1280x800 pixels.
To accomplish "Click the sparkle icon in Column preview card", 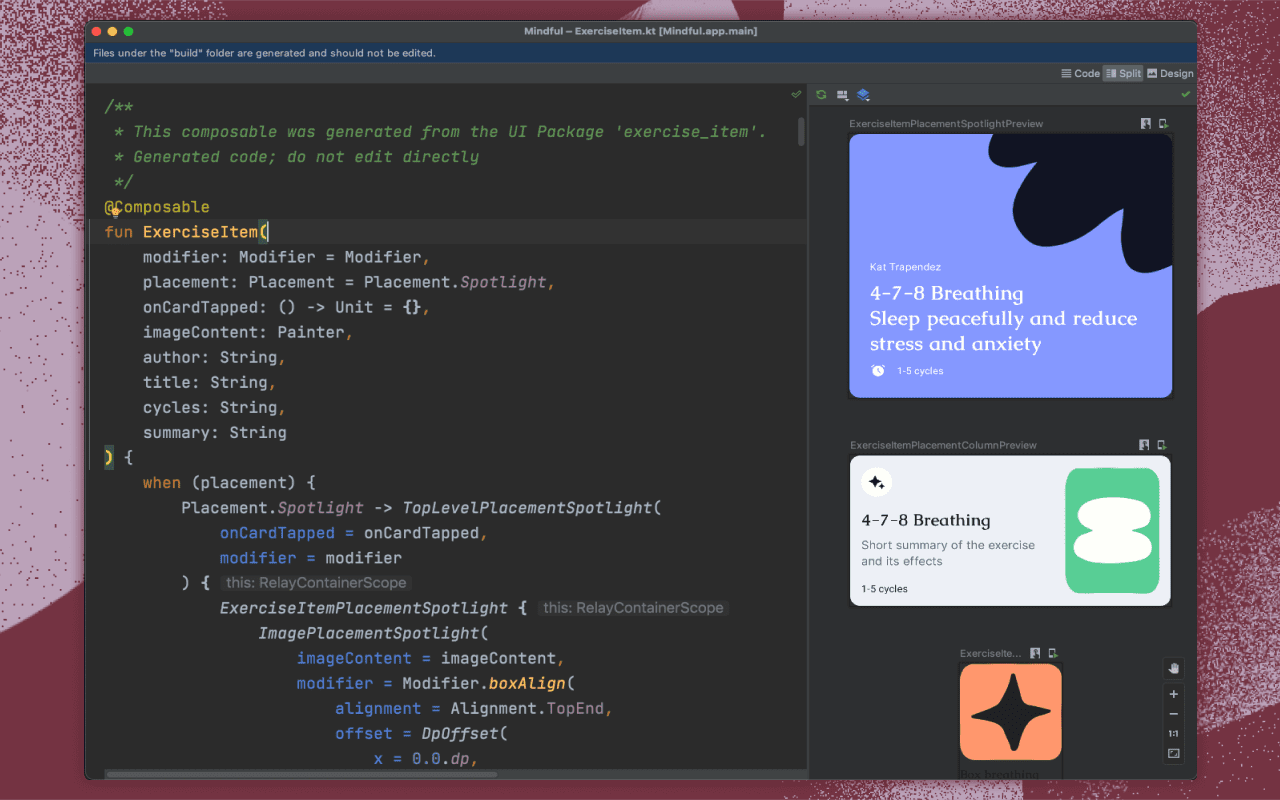I will pyautogui.click(x=876, y=483).
